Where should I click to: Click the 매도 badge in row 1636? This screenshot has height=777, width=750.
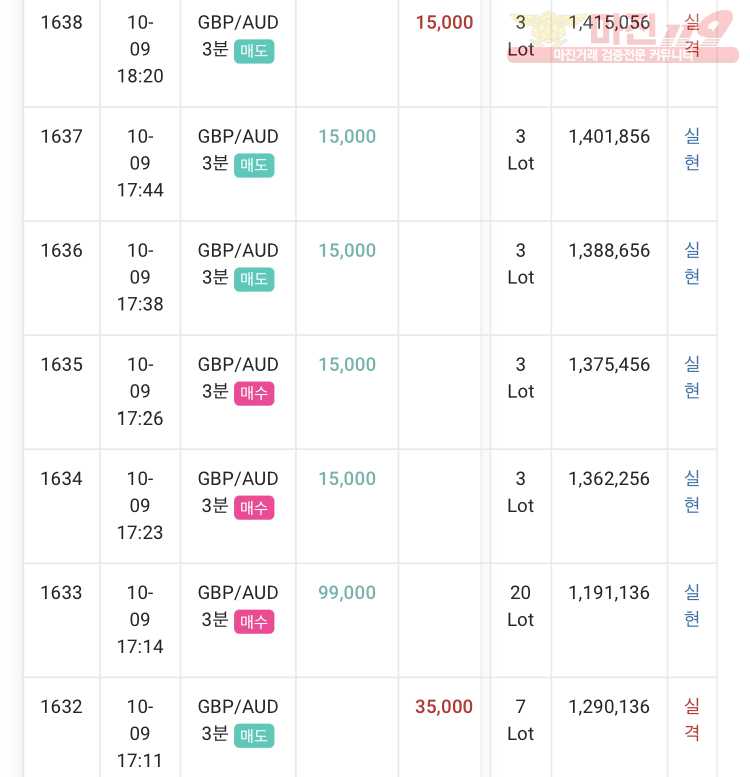click(x=254, y=279)
